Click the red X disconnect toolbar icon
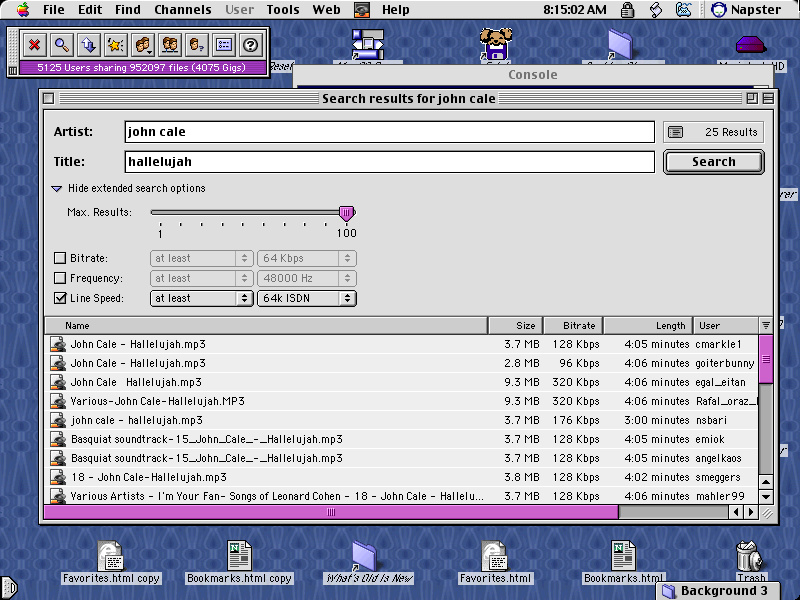 click(x=34, y=45)
